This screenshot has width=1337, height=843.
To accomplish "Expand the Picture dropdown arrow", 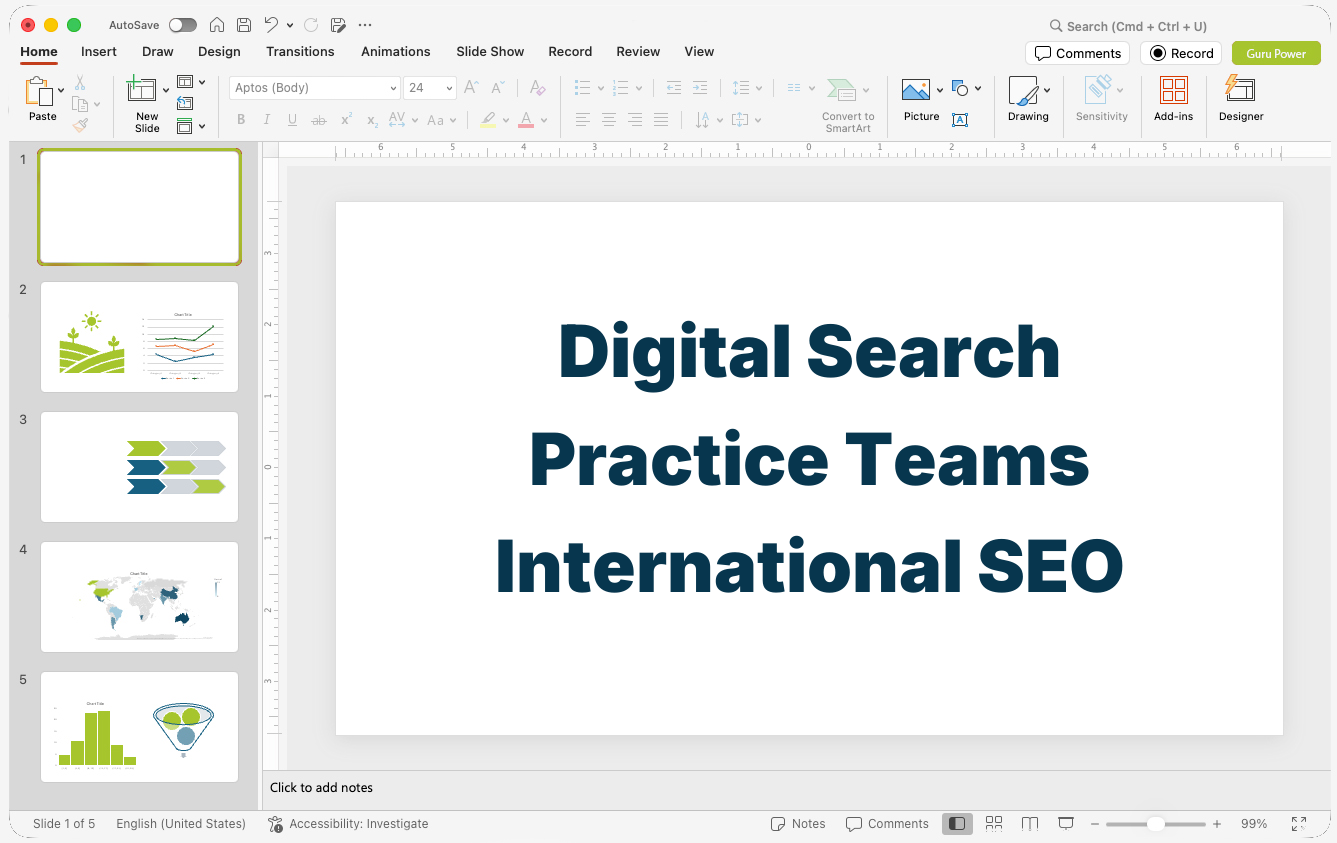I will [940, 90].
